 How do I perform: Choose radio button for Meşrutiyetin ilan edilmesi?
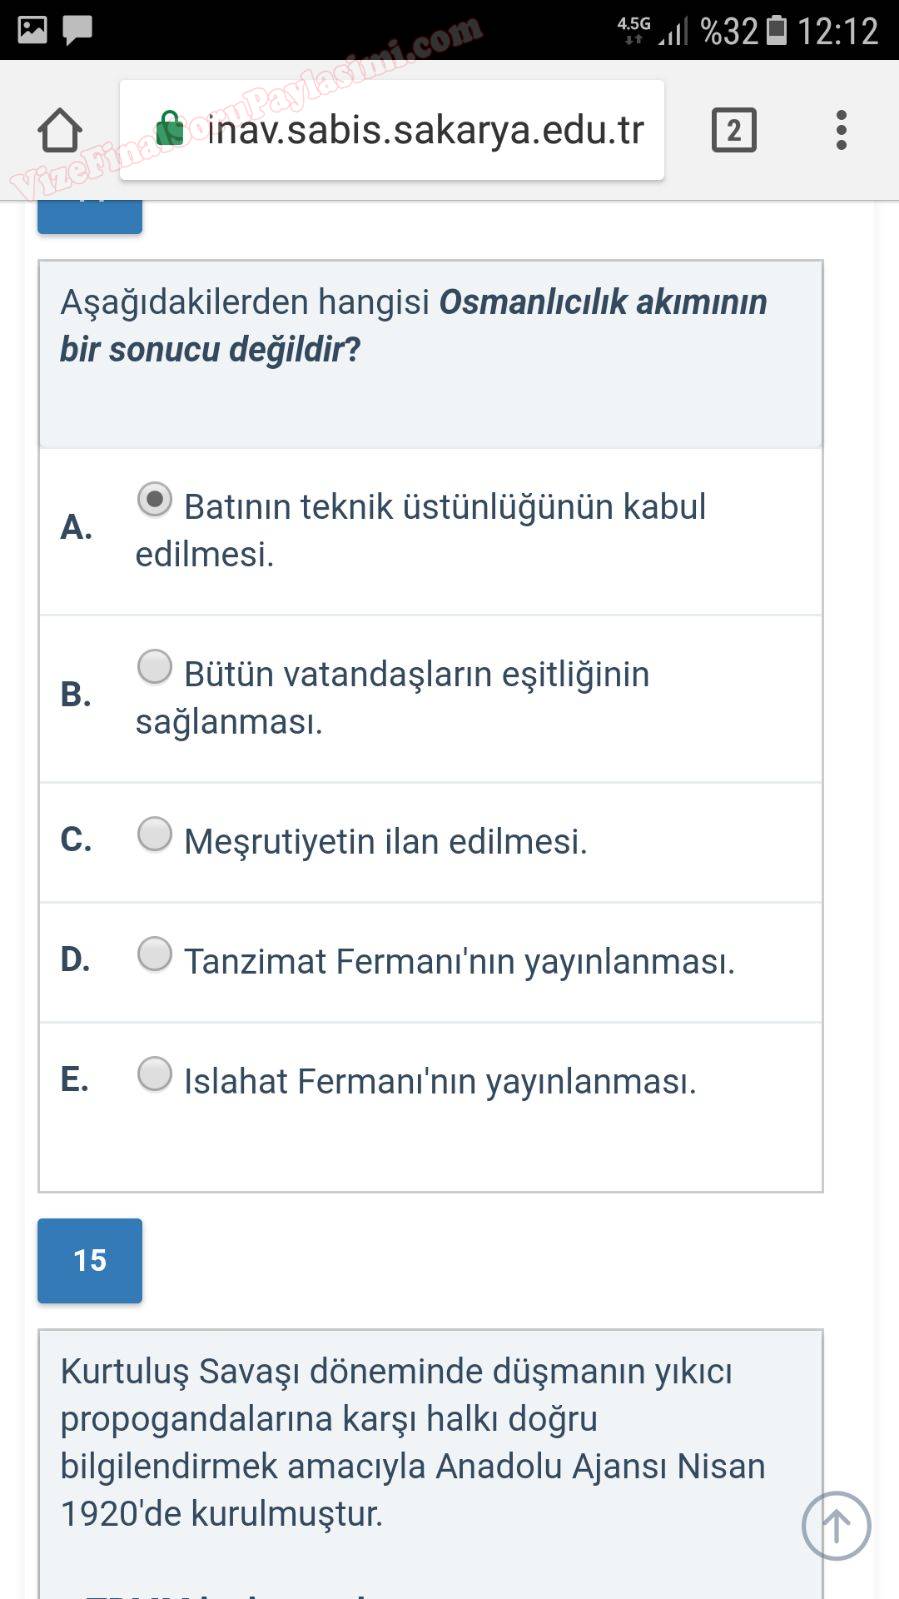pos(155,834)
